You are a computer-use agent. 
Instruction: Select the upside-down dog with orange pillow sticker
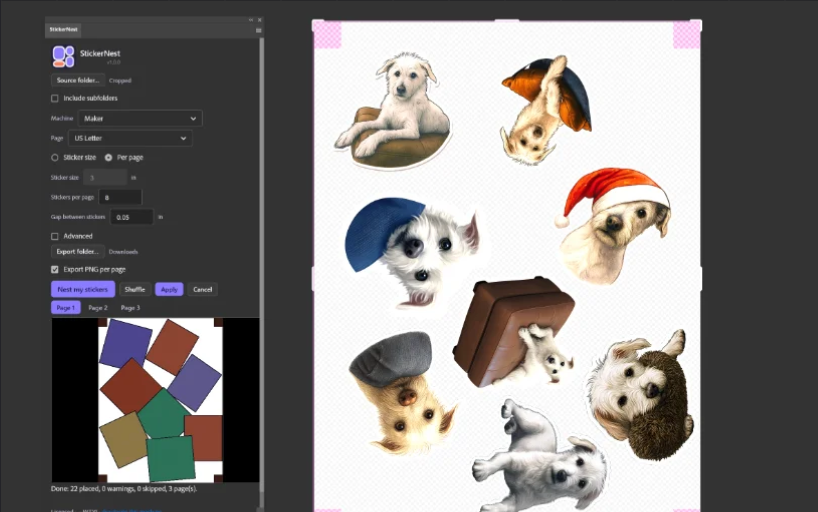[x=545, y=110]
